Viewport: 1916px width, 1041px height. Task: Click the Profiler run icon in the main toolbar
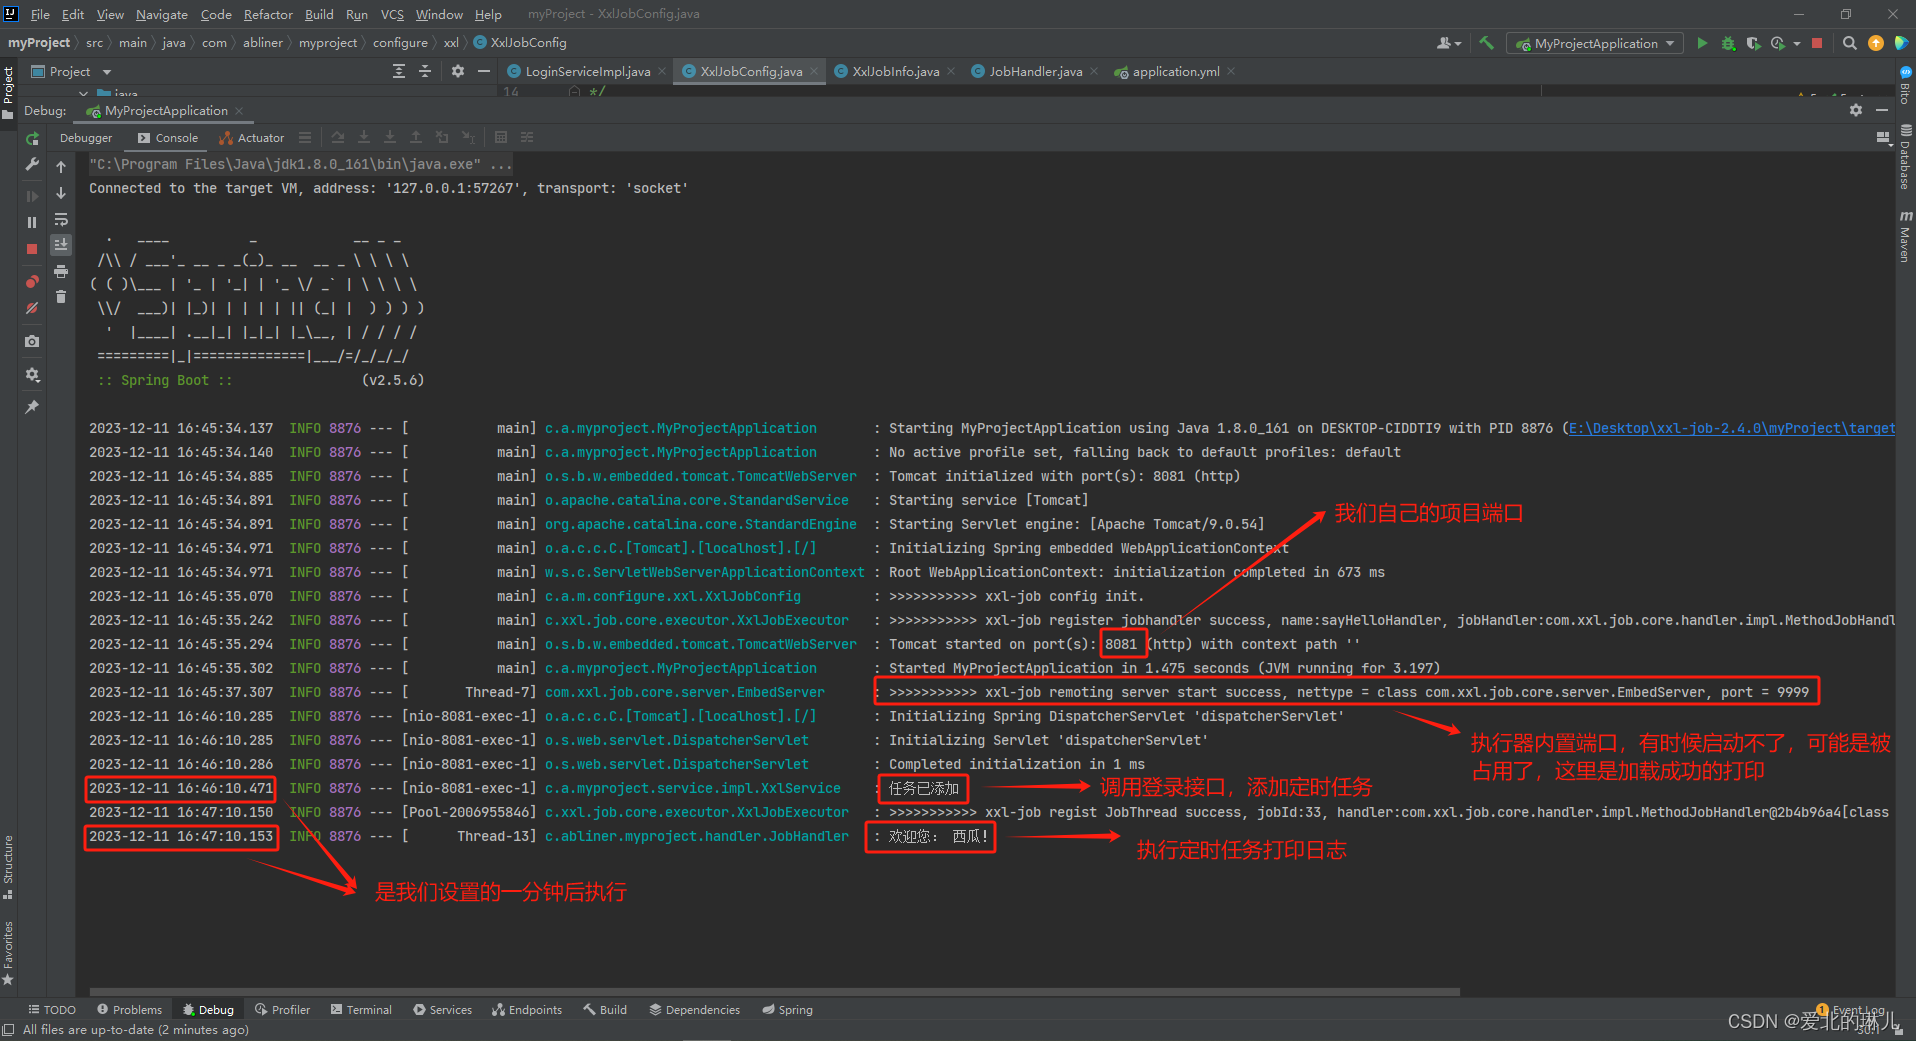[x=1777, y=43]
